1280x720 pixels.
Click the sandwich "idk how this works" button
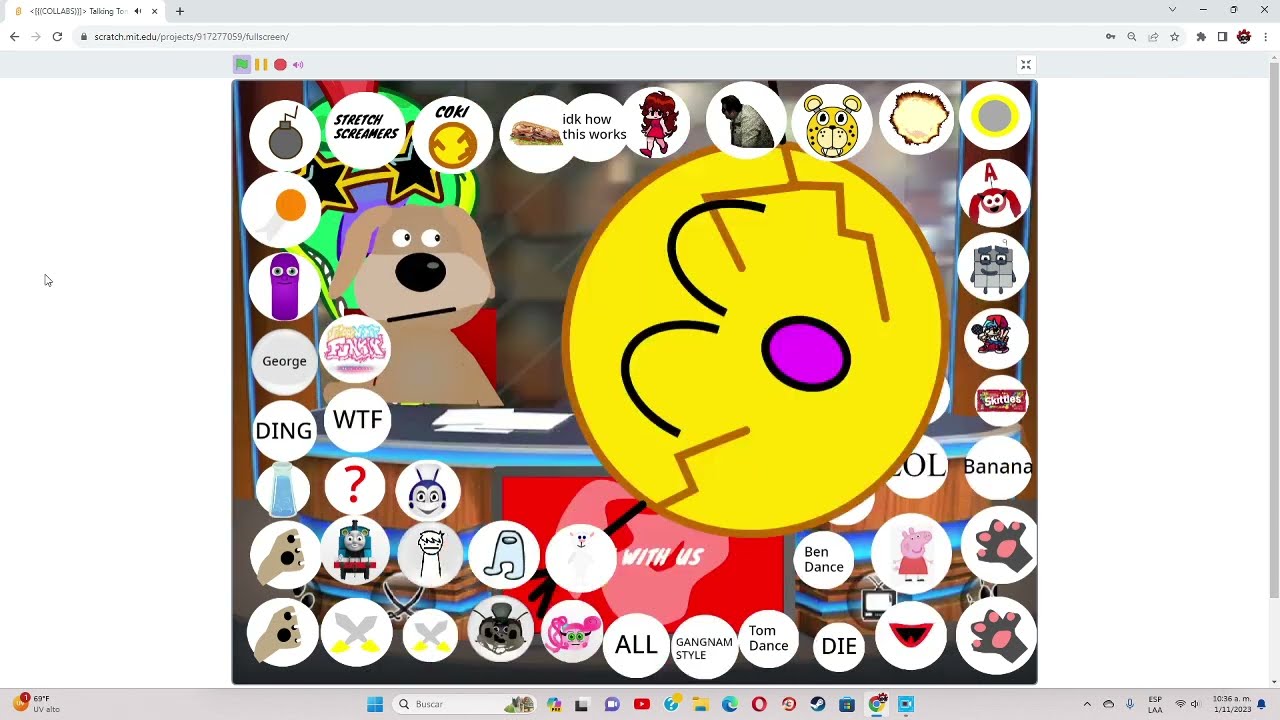click(565, 133)
